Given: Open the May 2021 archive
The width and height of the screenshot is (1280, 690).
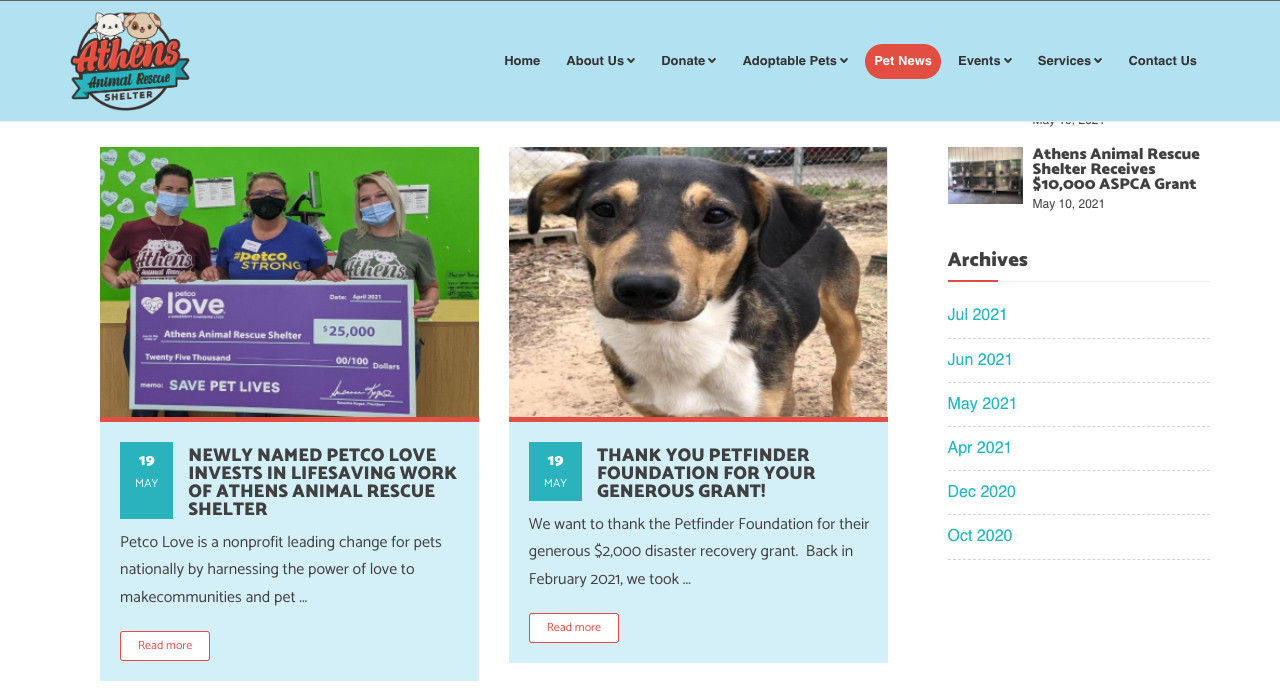Looking at the screenshot, I should [982, 404].
